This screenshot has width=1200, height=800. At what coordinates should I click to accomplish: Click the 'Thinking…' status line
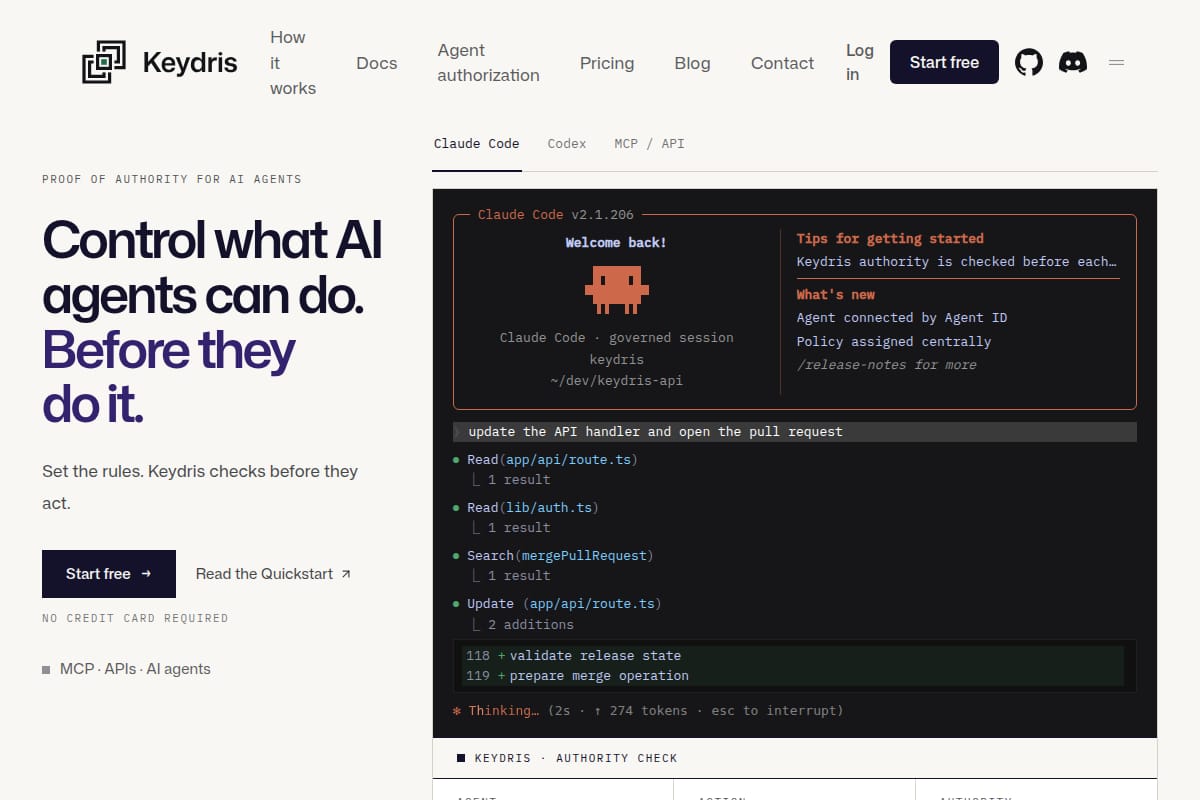(x=648, y=711)
